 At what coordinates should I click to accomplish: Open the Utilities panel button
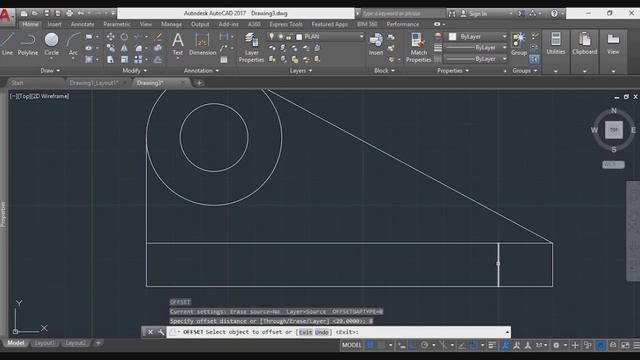pos(556,44)
